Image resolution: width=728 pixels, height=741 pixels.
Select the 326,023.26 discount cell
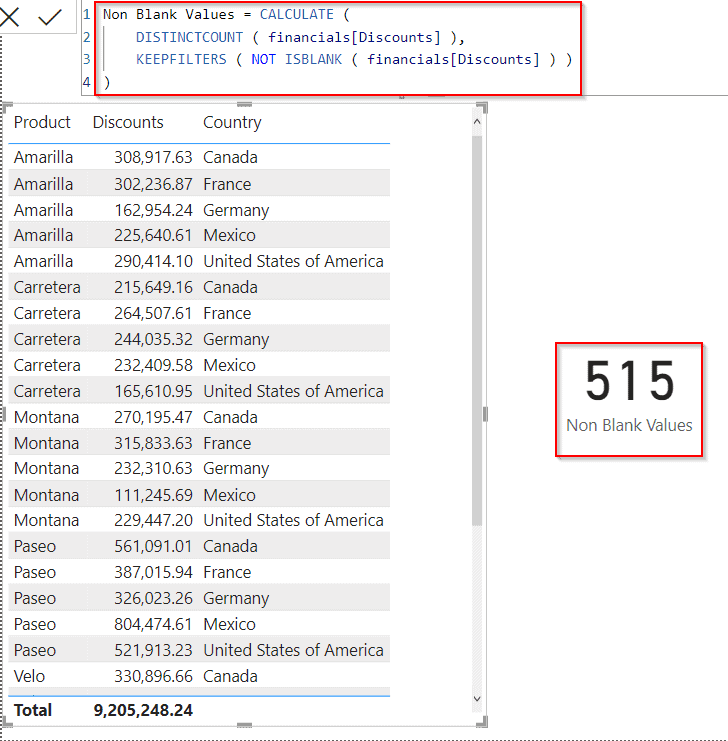point(153,598)
